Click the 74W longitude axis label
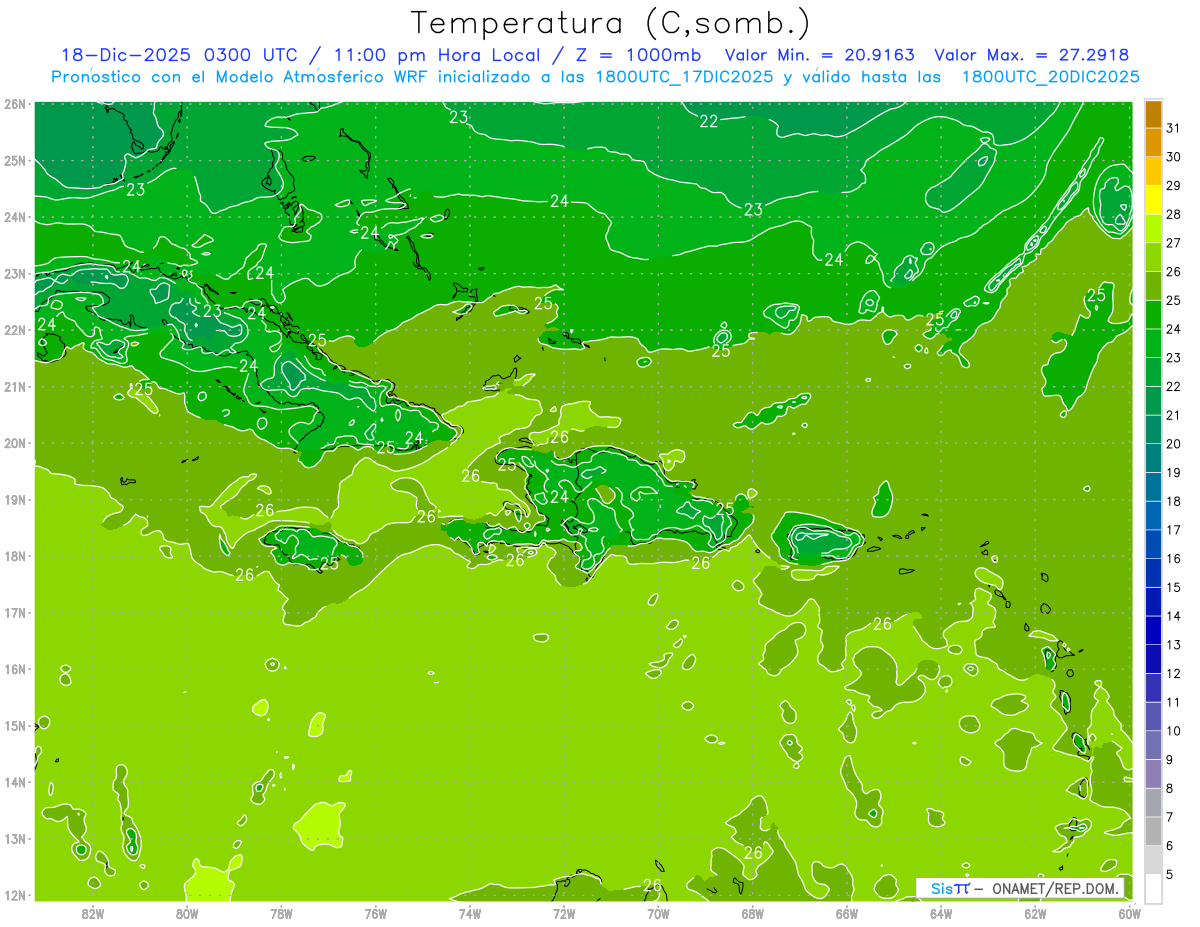 point(469,913)
